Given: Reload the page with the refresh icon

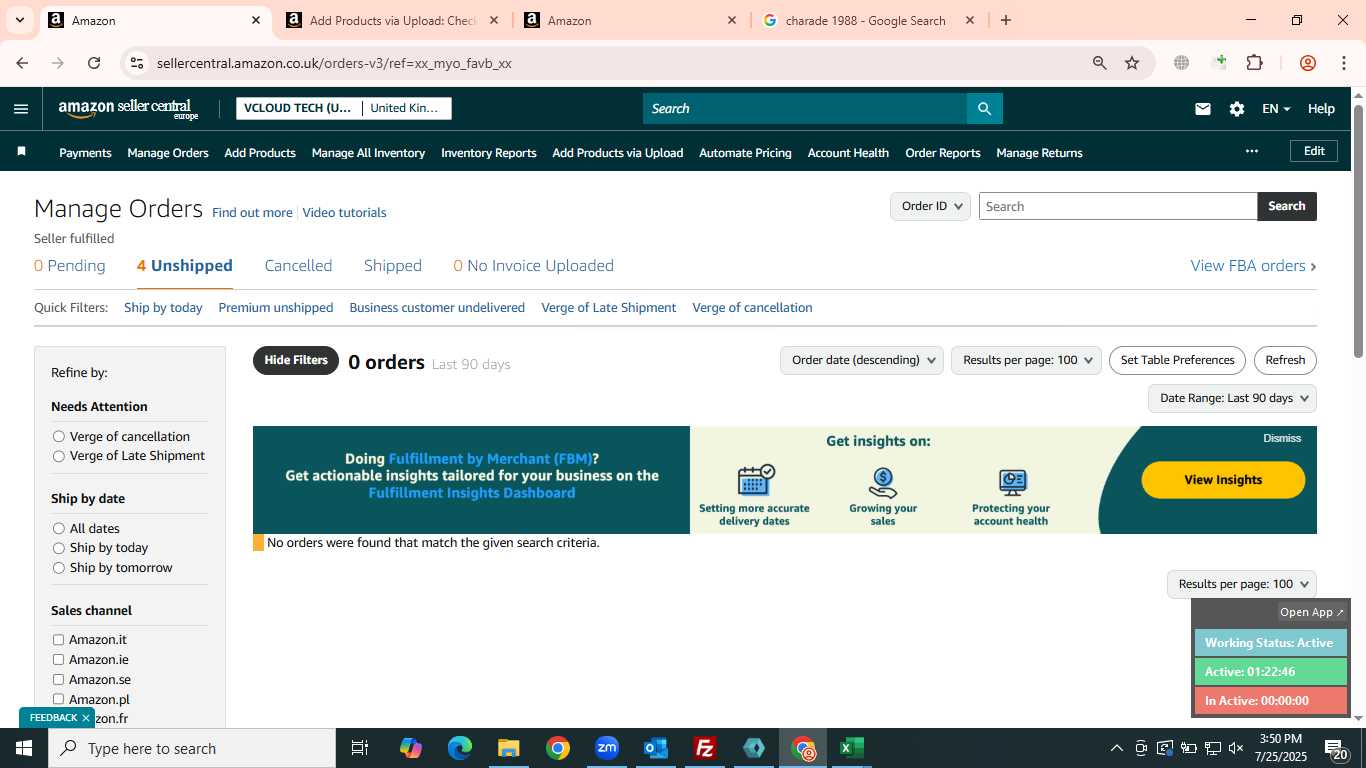Looking at the screenshot, I should 94,63.
